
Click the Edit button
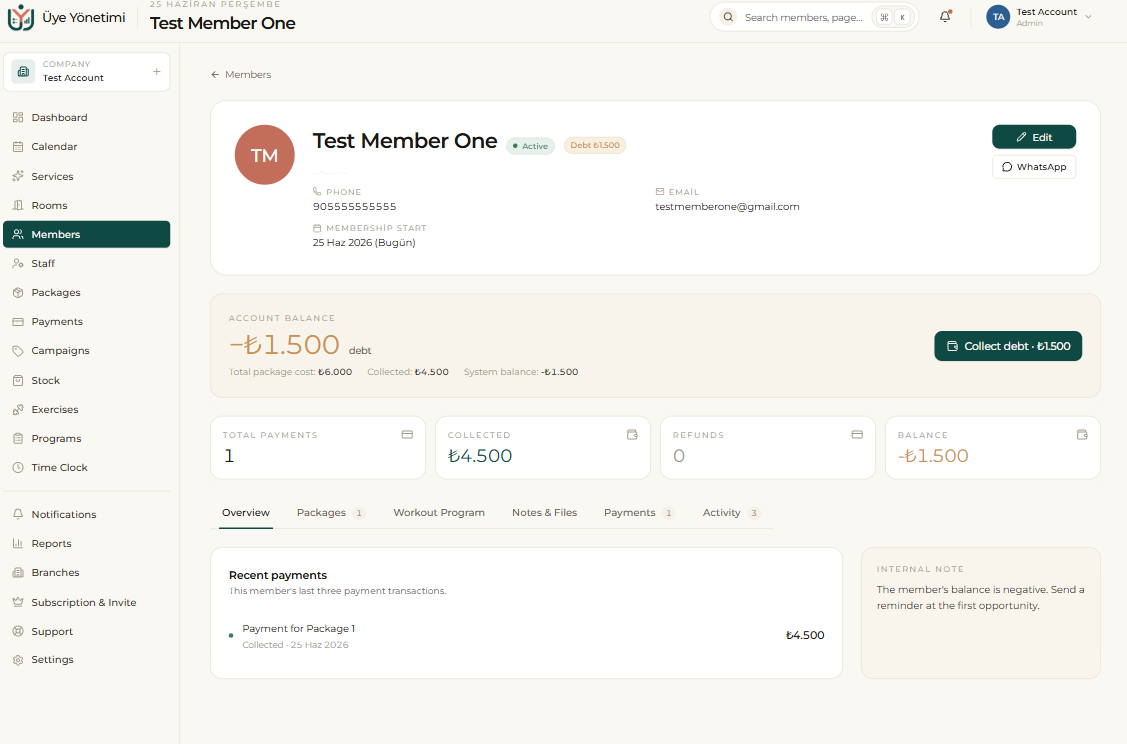click(x=1034, y=137)
